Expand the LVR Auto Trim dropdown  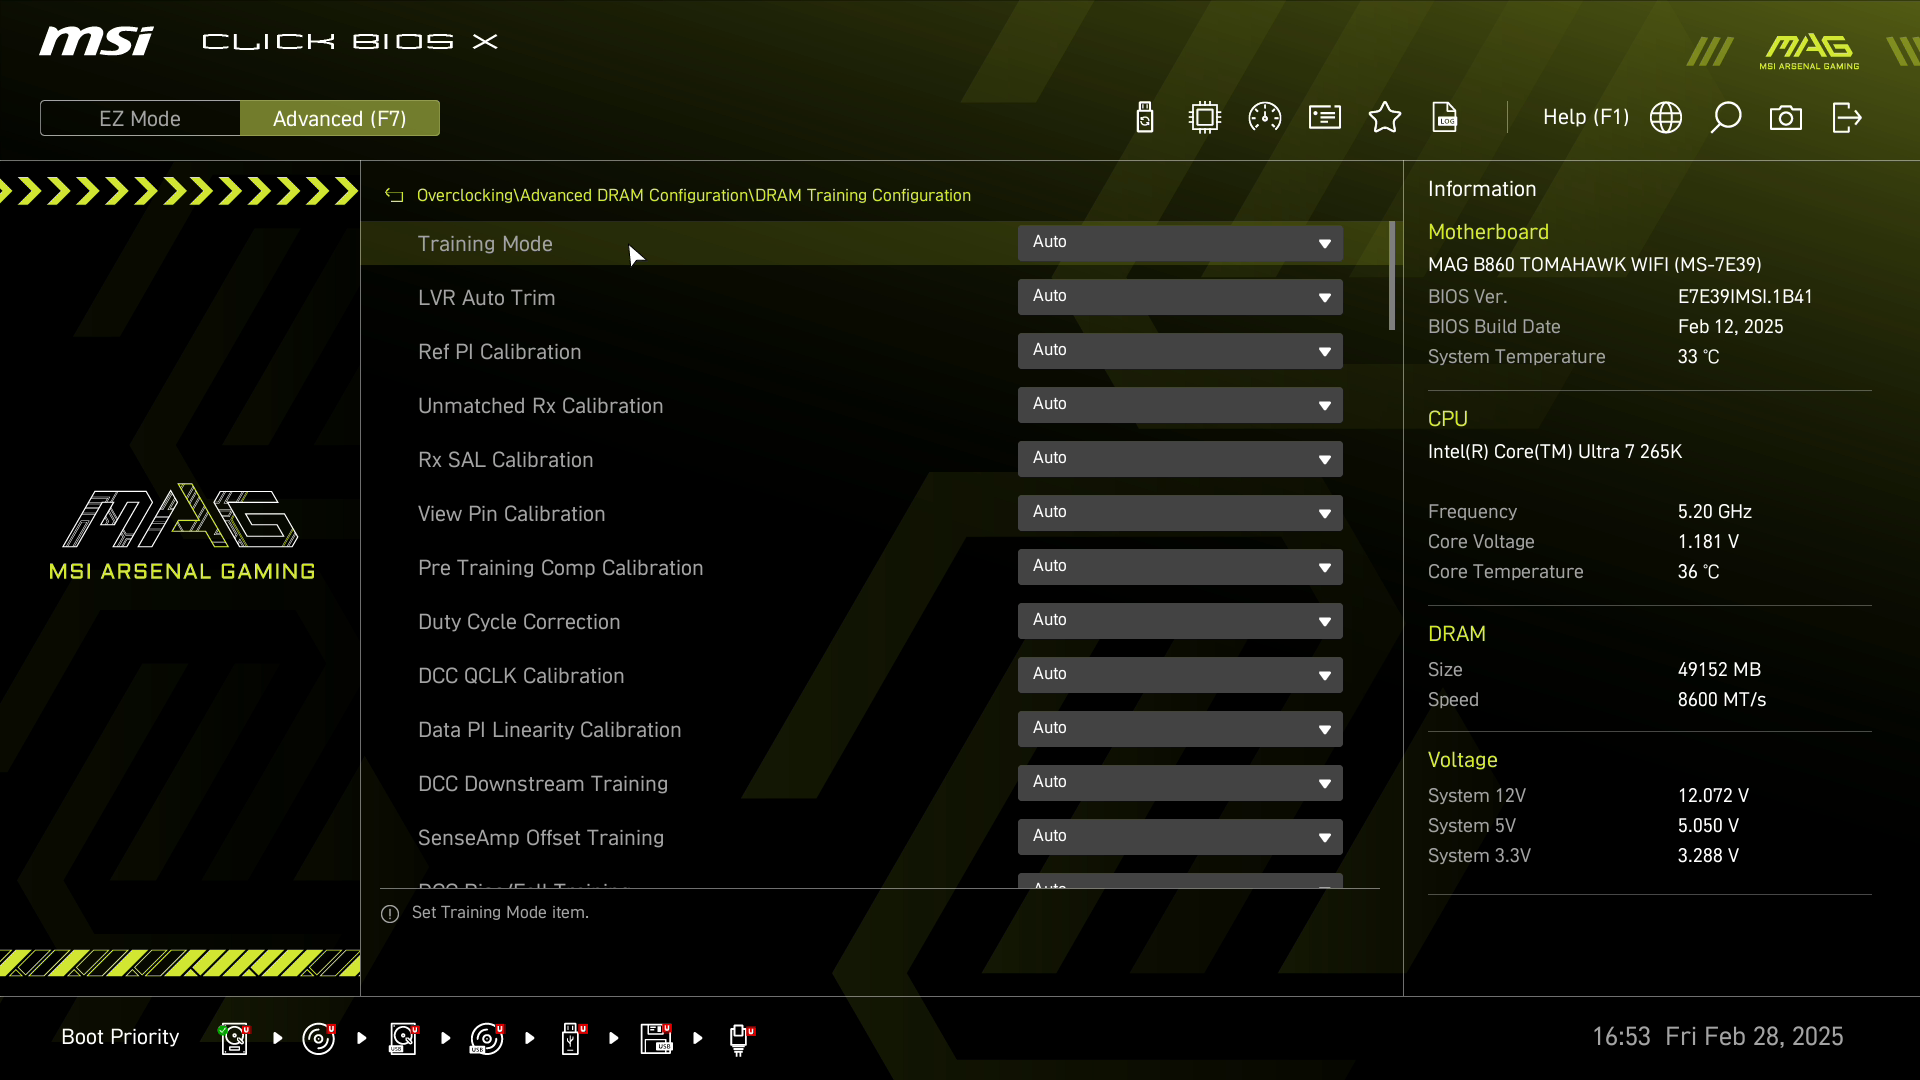point(1180,297)
